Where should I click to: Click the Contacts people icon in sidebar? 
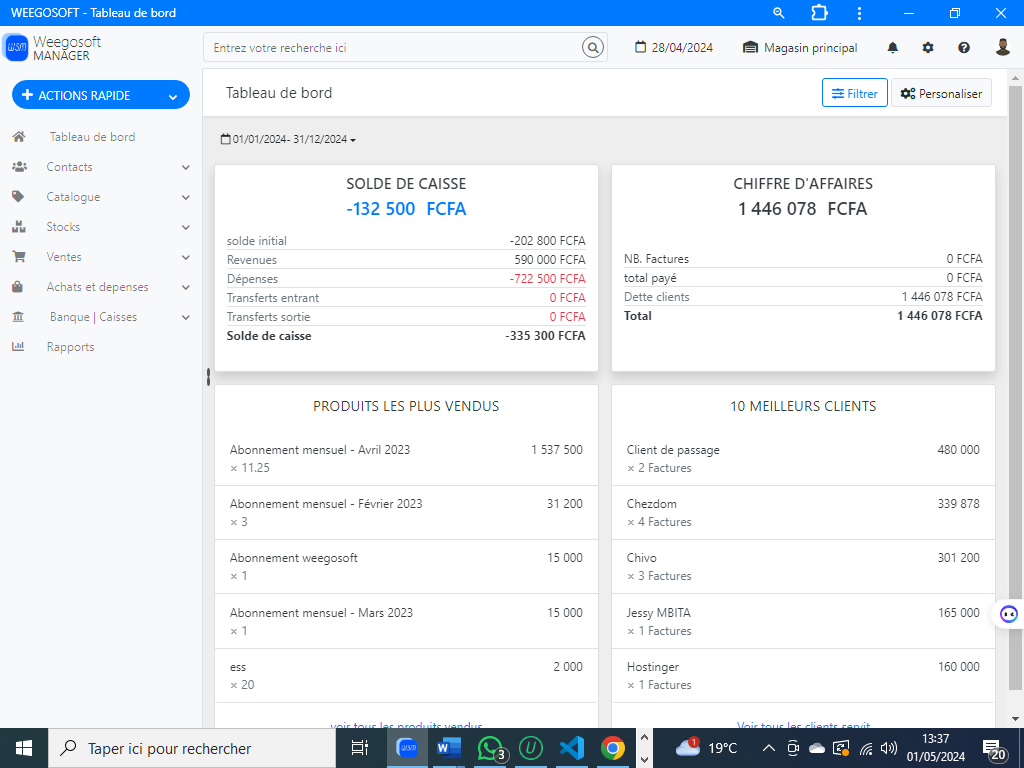(x=18, y=167)
